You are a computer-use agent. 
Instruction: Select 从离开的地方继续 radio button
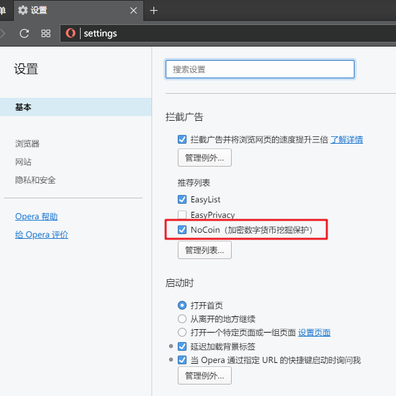pyautogui.click(x=182, y=319)
